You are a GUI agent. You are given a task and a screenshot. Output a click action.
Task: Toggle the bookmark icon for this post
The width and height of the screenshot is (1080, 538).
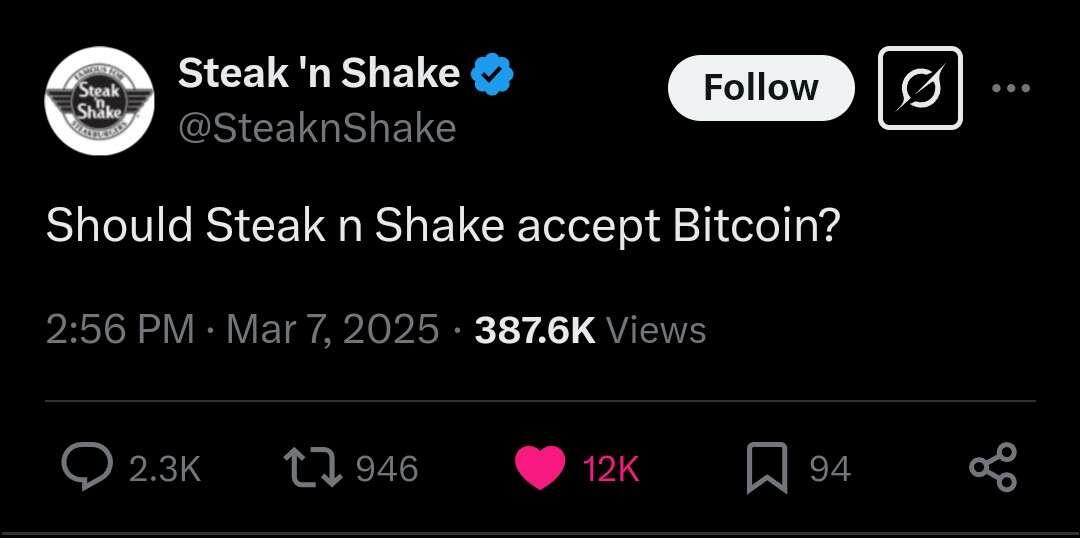pyautogui.click(x=767, y=468)
